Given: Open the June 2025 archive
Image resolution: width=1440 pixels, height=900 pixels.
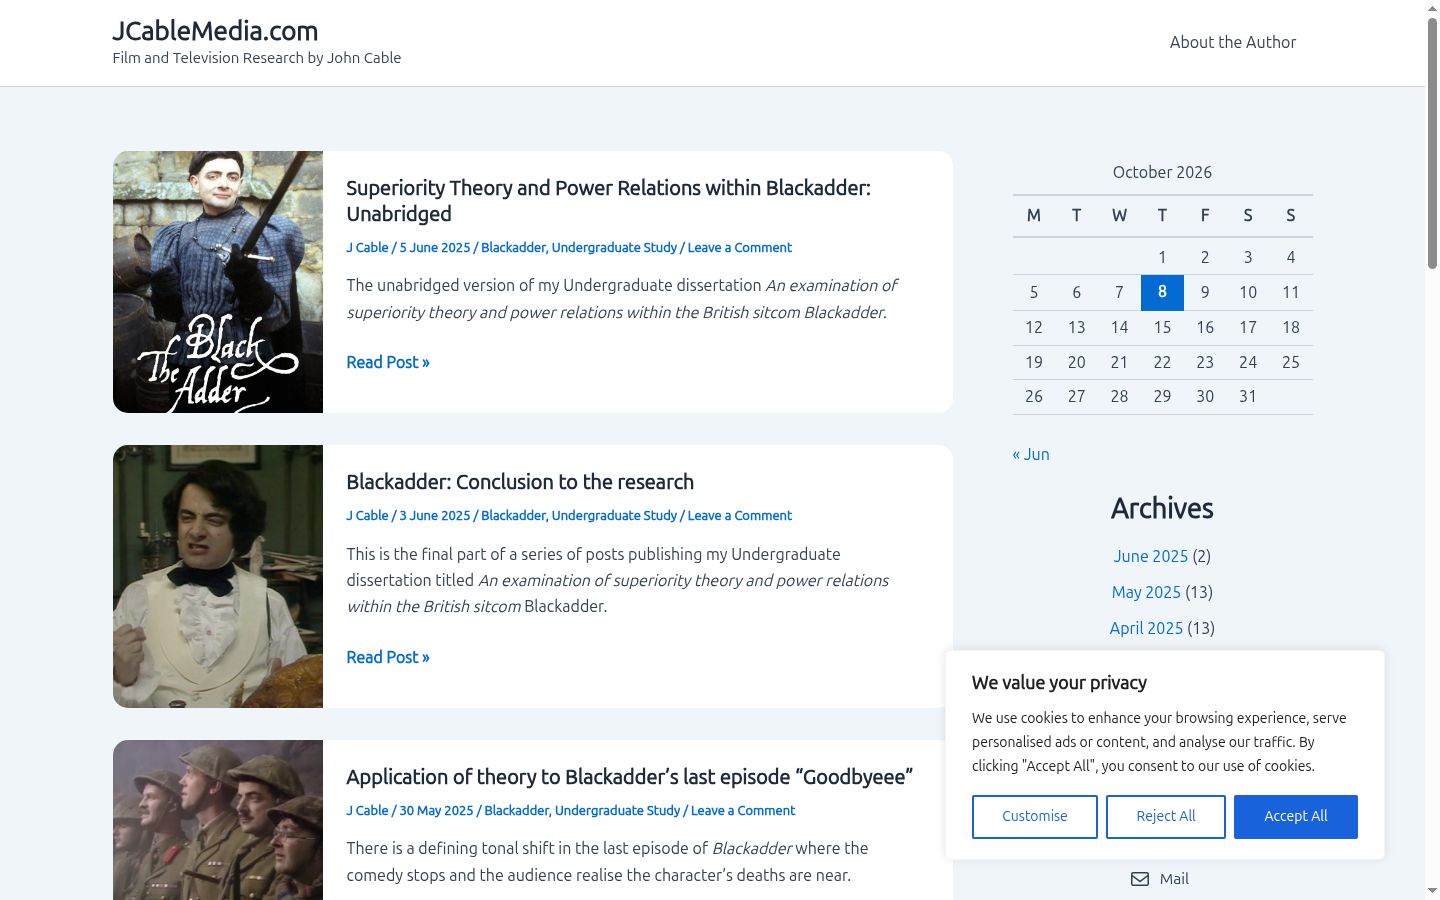Looking at the screenshot, I should (x=1151, y=556).
